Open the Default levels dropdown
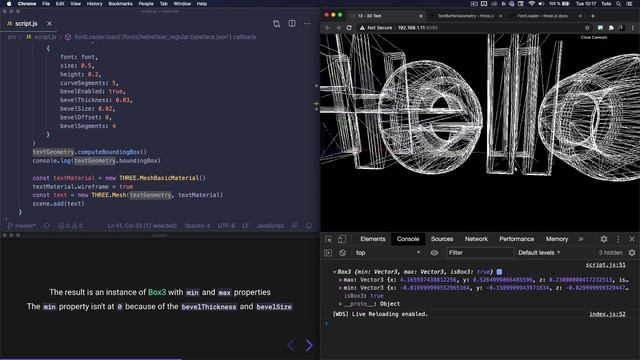The image size is (640, 360). [x=539, y=253]
